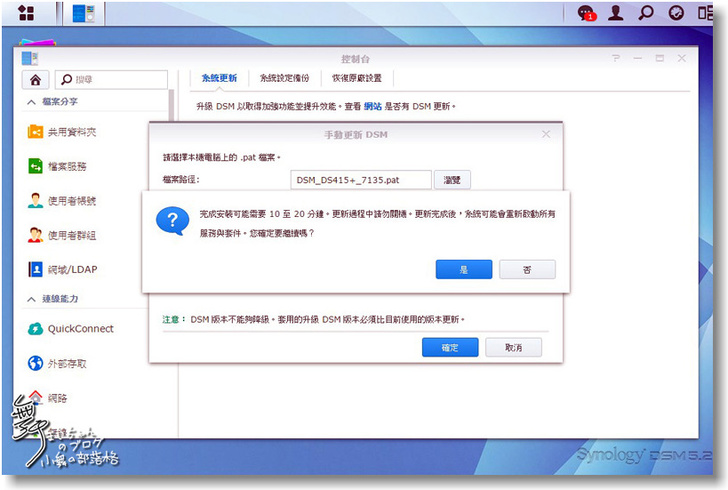Click the 控制台 window title text
Image resolution: width=728 pixels, height=490 pixels.
click(x=355, y=59)
